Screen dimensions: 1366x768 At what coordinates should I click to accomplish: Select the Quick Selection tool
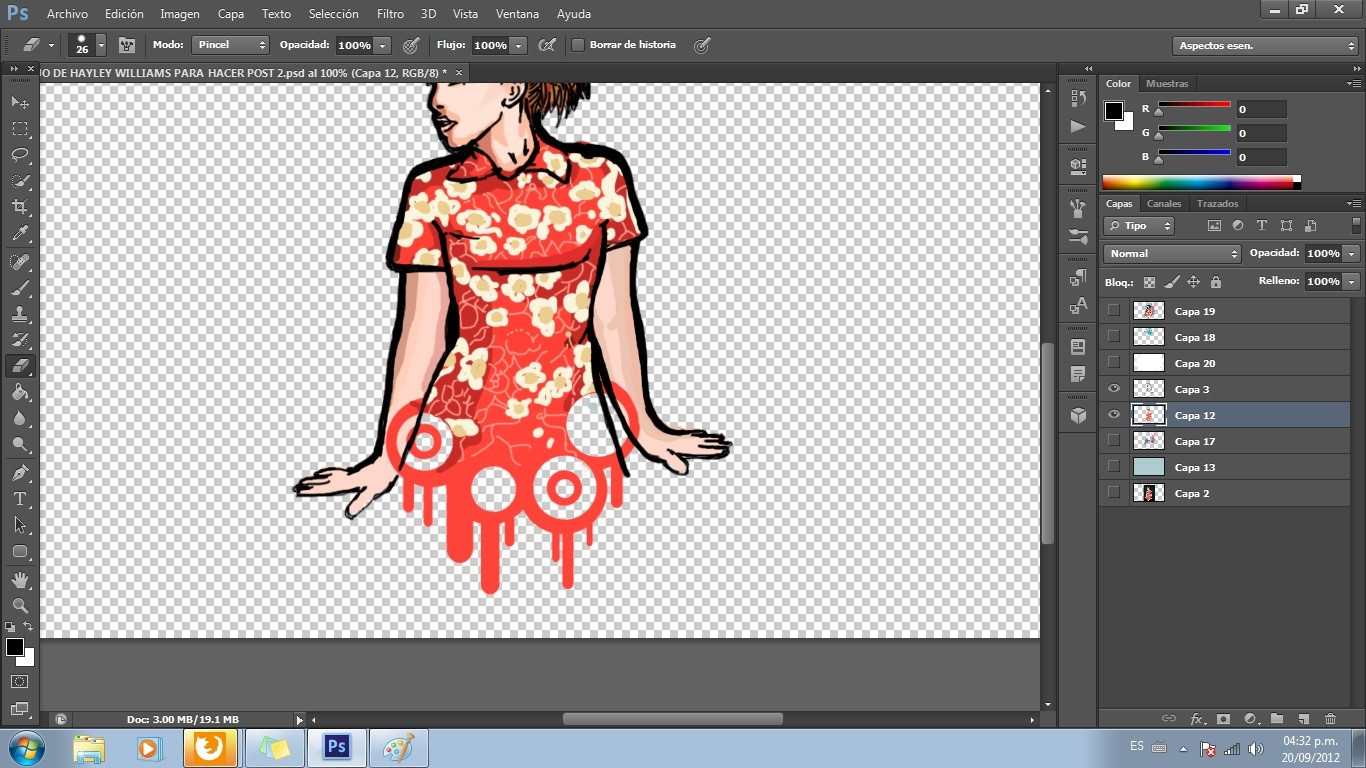[x=20, y=181]
